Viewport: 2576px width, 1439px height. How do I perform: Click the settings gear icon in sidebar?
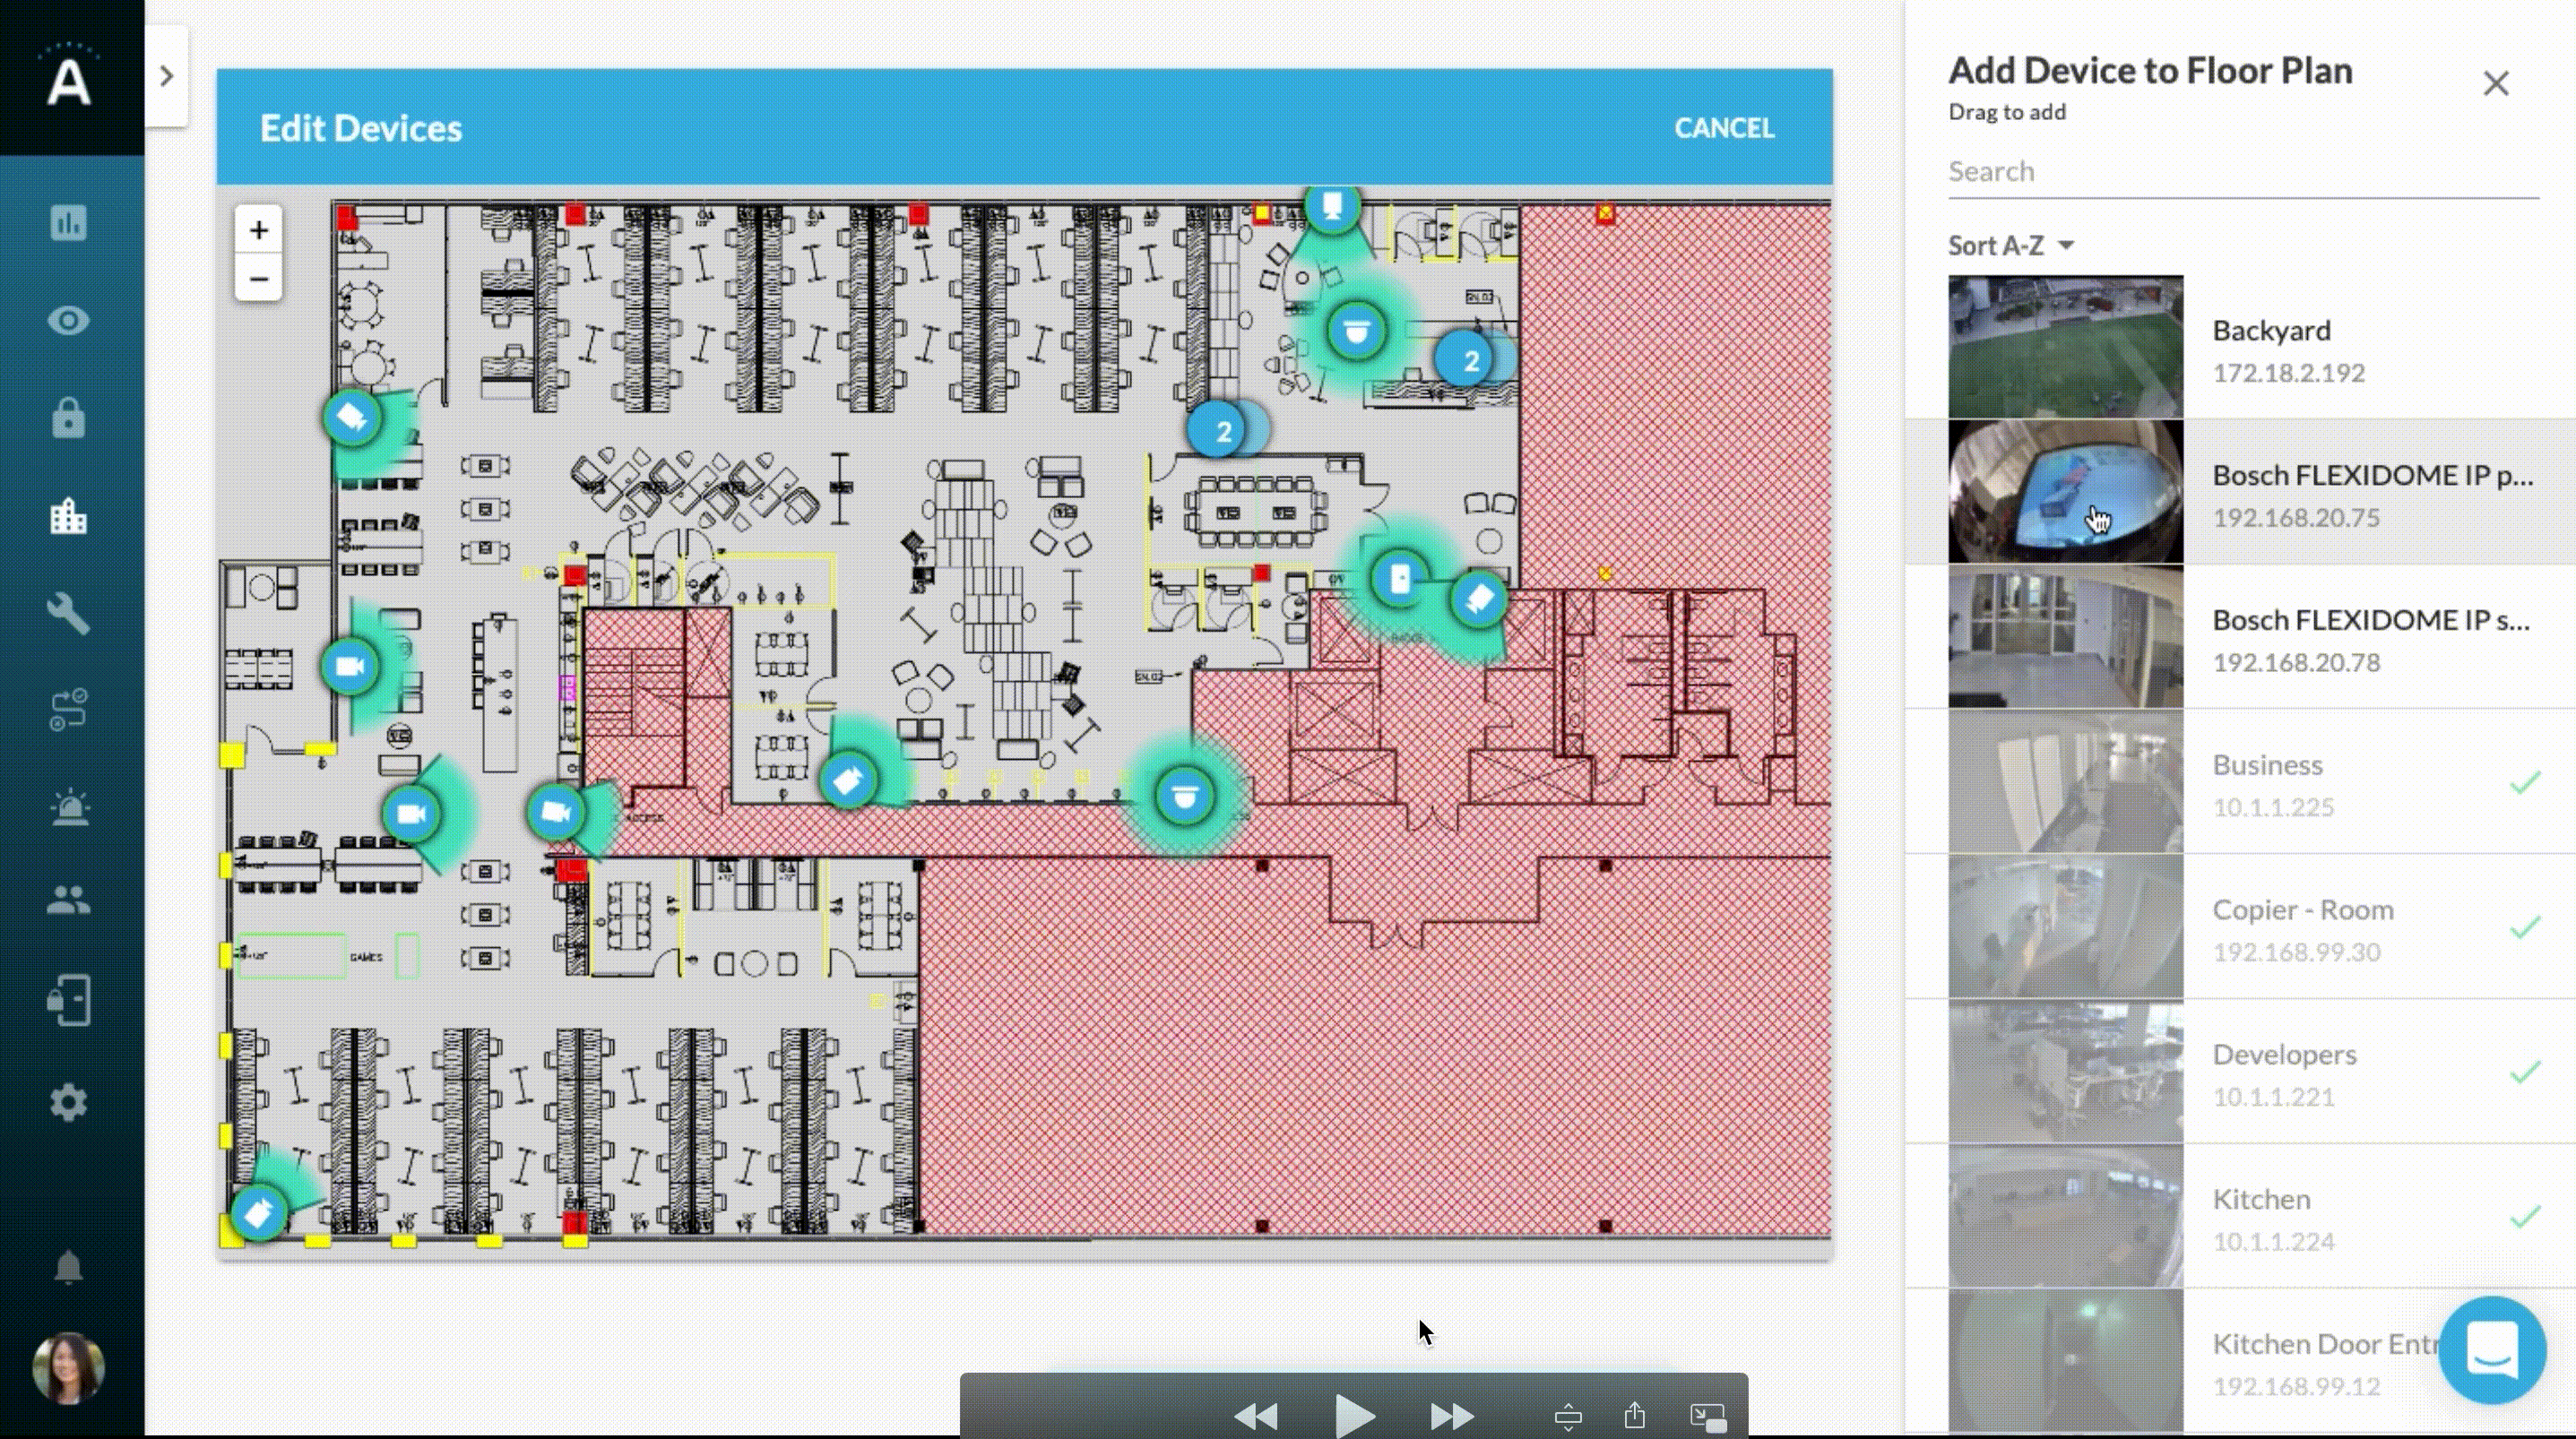[x=71, y=1101]
